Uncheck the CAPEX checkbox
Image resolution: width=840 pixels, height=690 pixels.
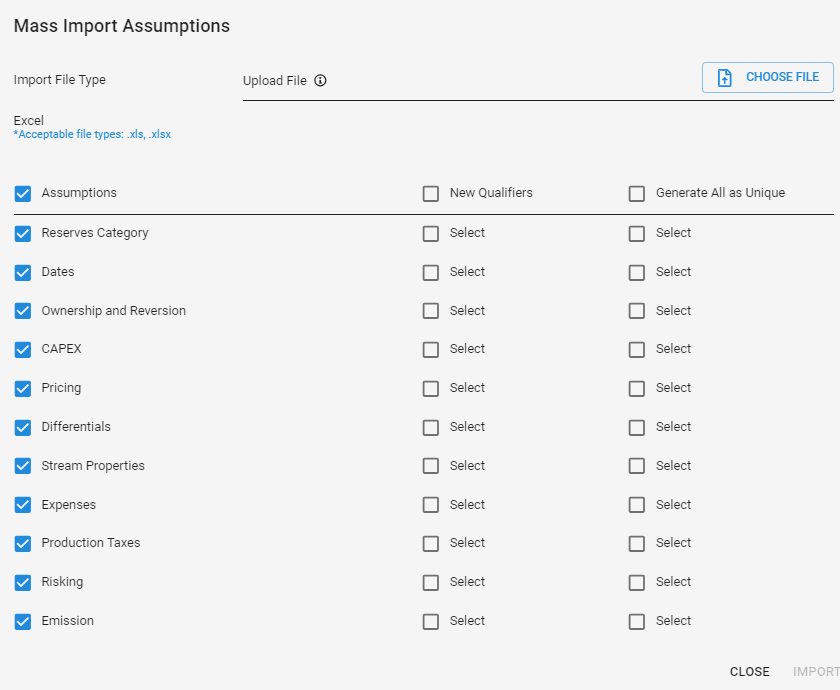tap(23, 349)
